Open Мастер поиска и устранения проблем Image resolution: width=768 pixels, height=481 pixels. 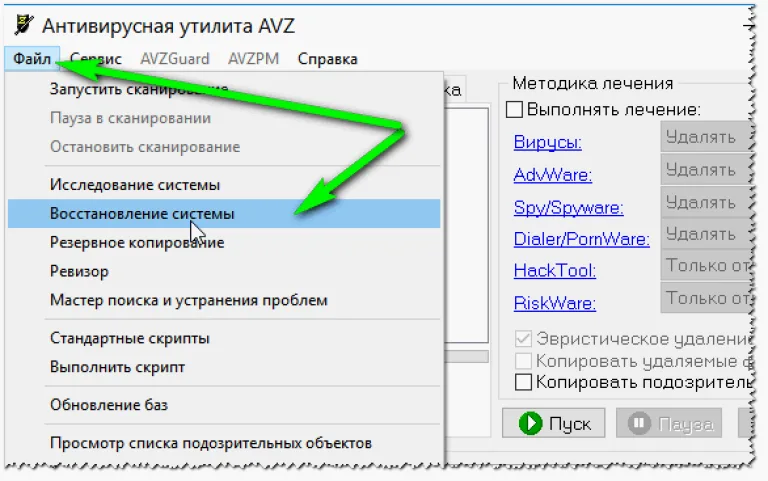pos(224,300)
